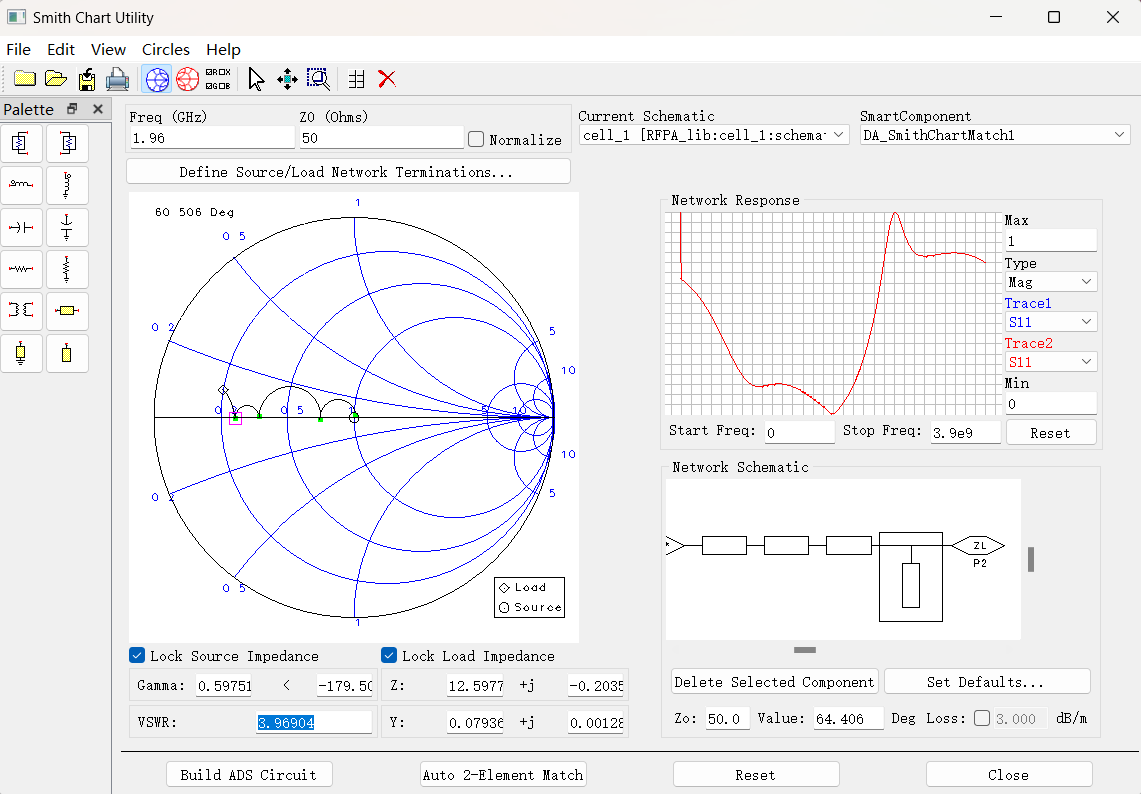The height and width of the screenshot is (794, 1141).
Task: Uncheck Lock Load Impedance
Action: pyautogui.click(x=389, y=655)
